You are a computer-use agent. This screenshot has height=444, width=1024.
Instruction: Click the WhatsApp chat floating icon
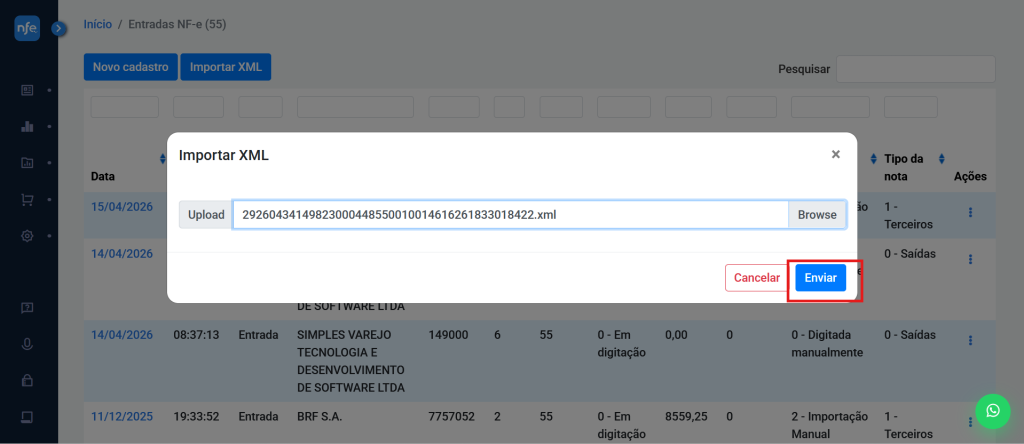pos(992,411)
